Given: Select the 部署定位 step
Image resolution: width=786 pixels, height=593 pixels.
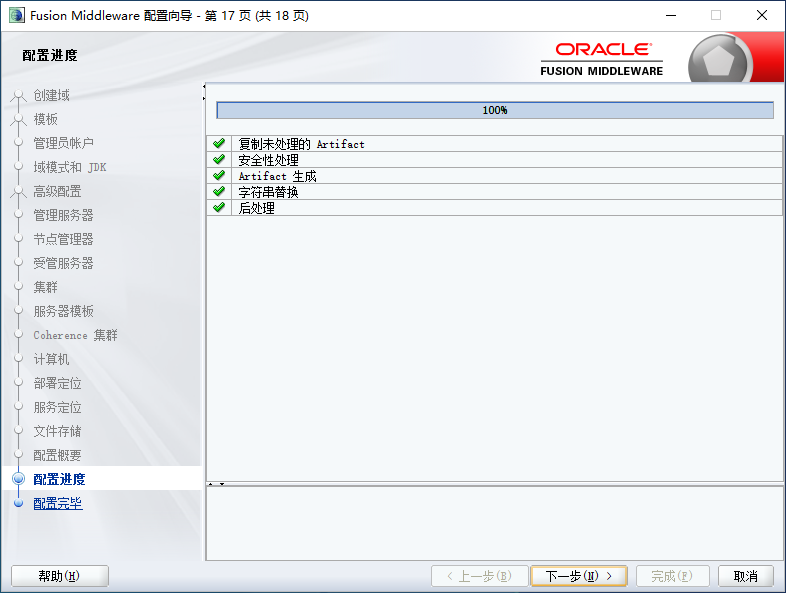Looking at the screenshot, I should [x=57, y=383].
